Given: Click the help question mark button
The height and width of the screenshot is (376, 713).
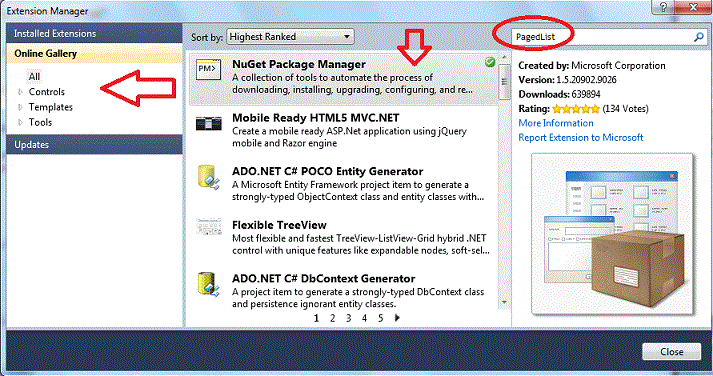Looking at the screenshot, I should (x=663, y=7).
